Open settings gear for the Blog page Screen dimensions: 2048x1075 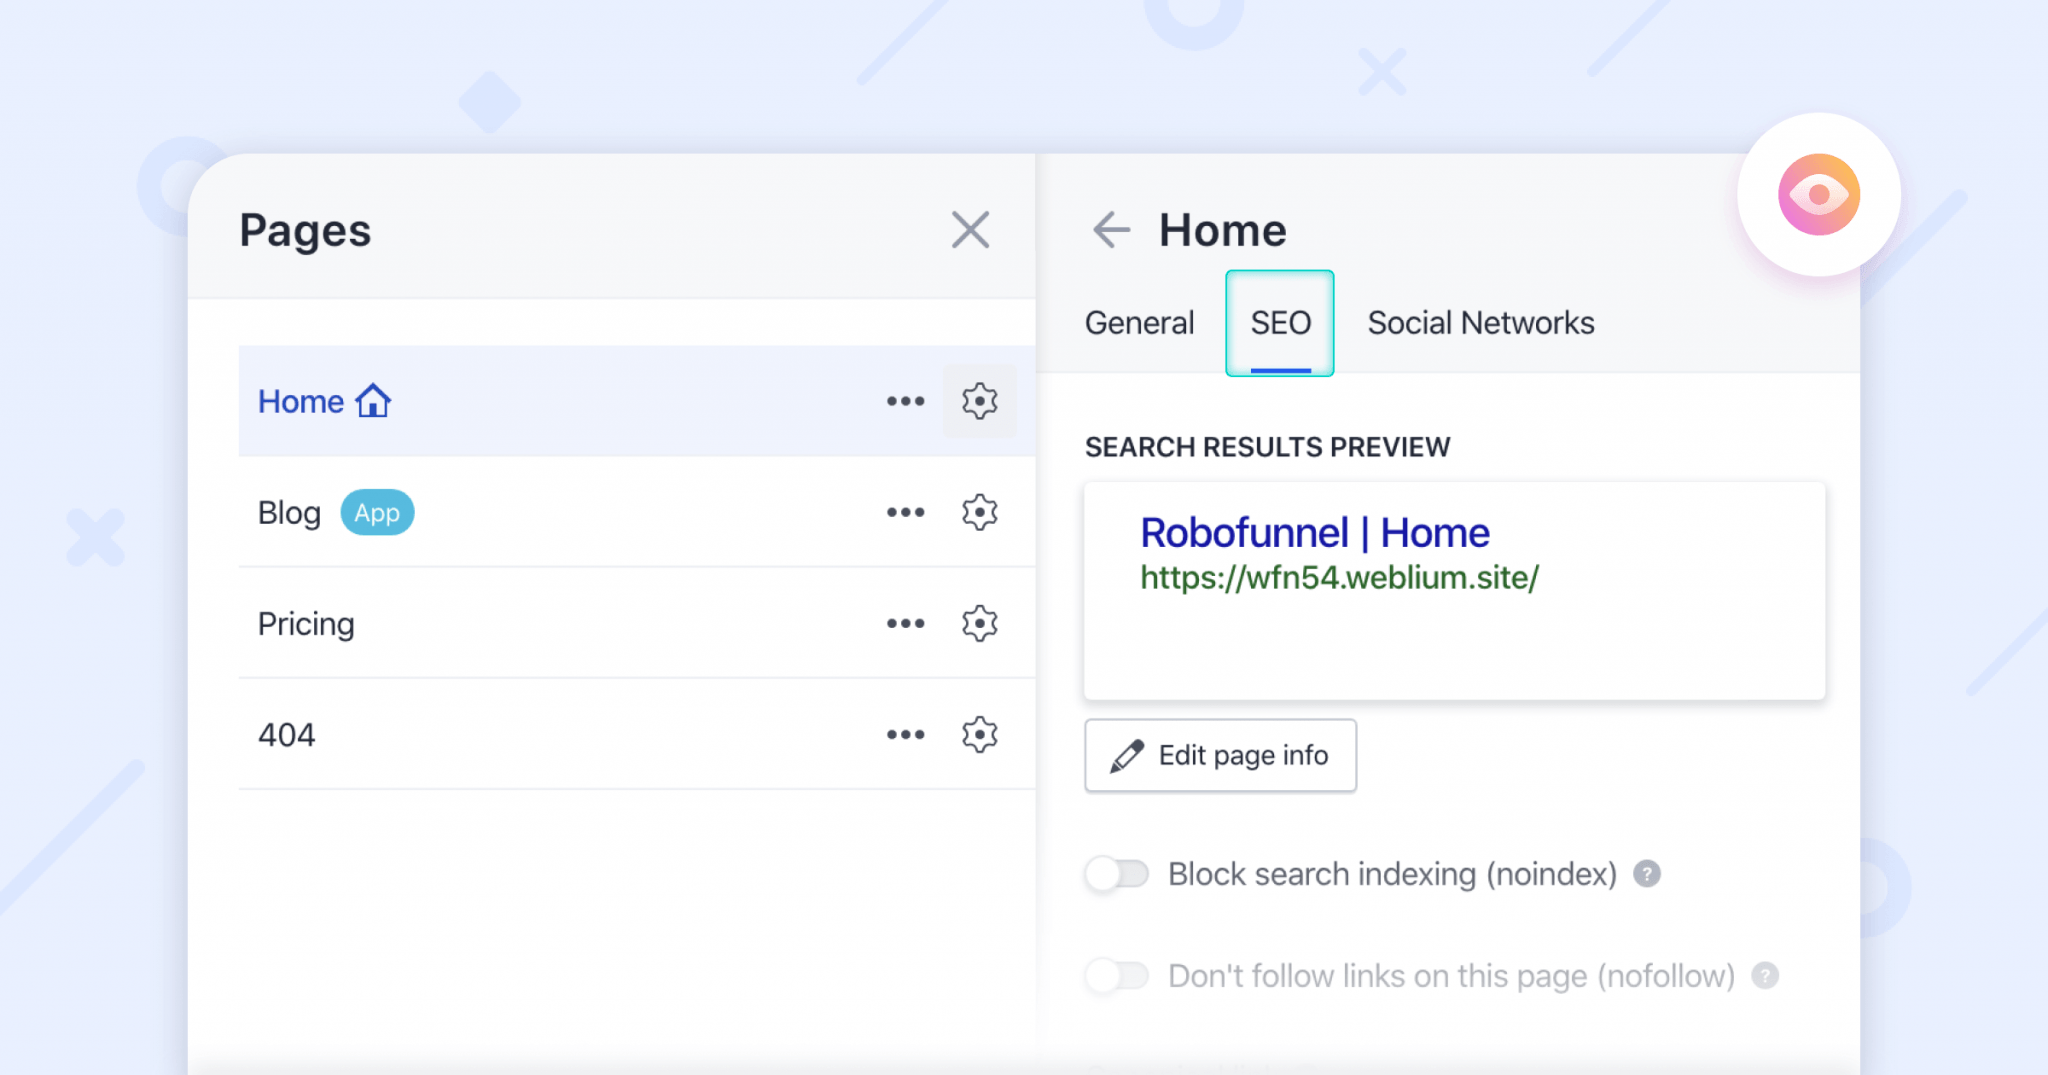pos(979,512)
